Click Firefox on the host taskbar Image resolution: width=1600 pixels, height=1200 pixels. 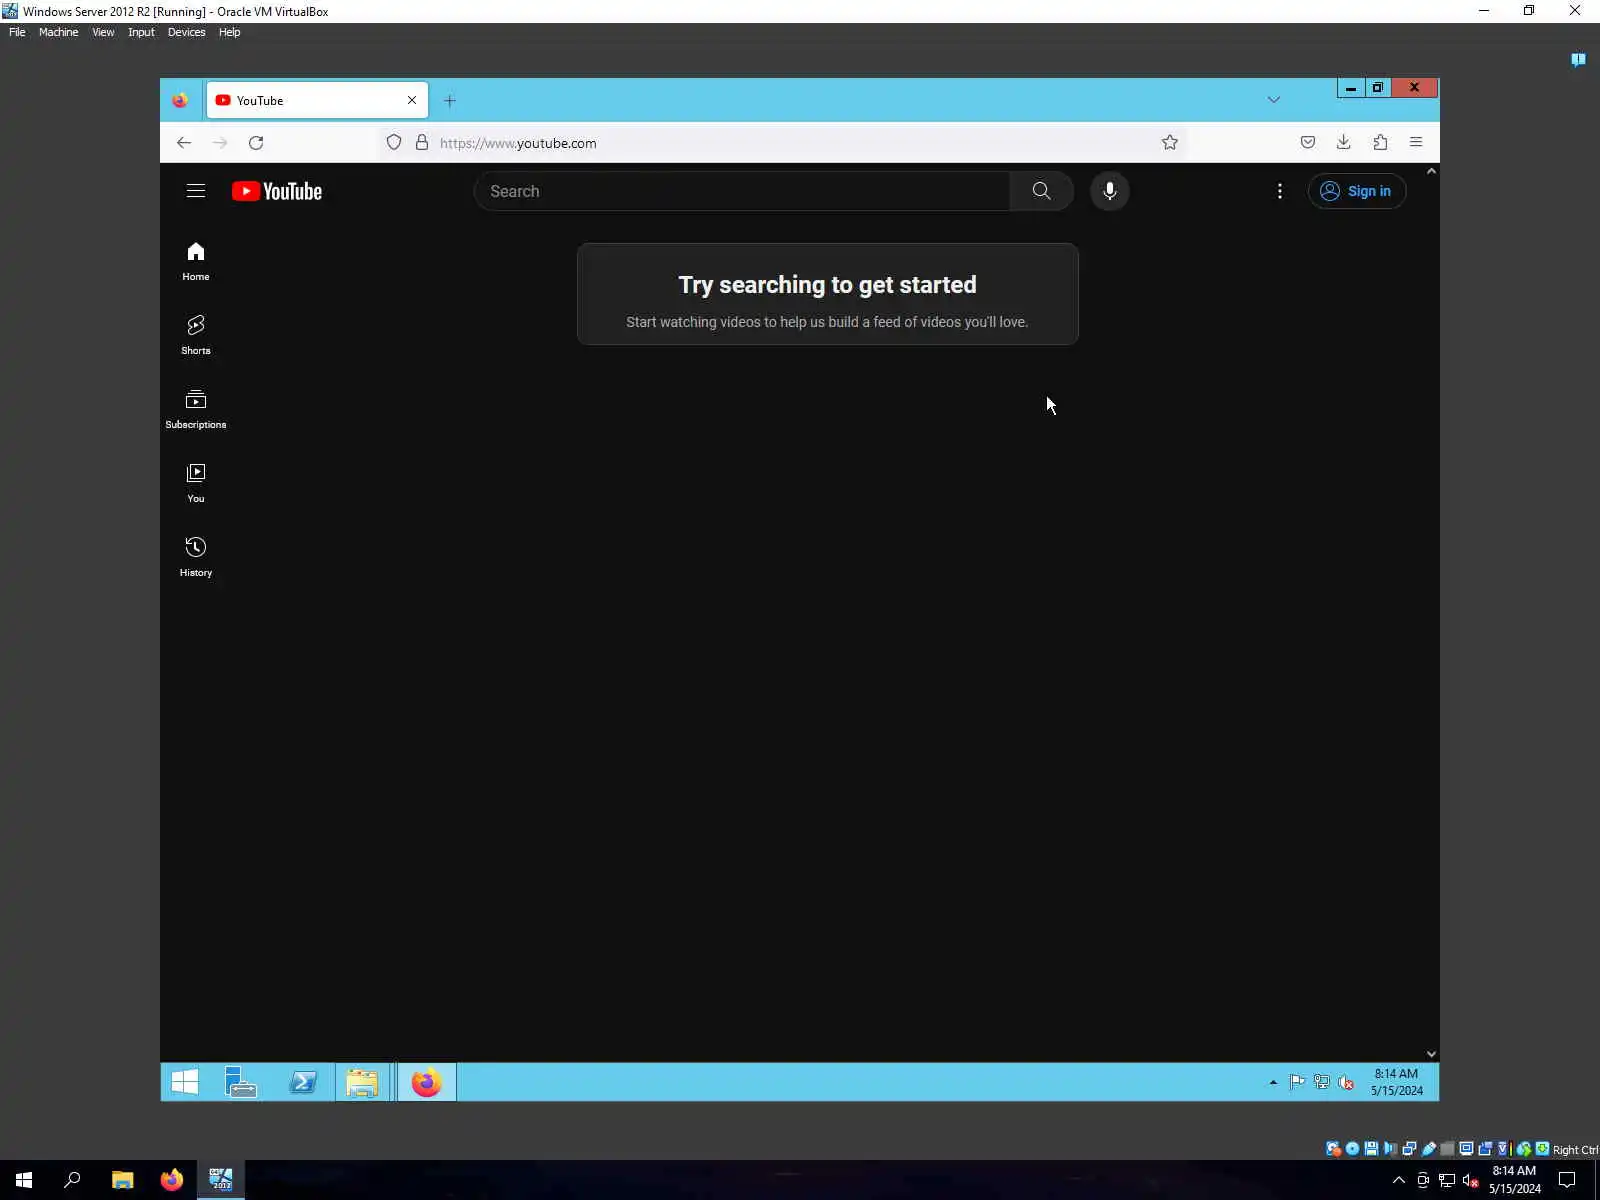[172, 1180]
